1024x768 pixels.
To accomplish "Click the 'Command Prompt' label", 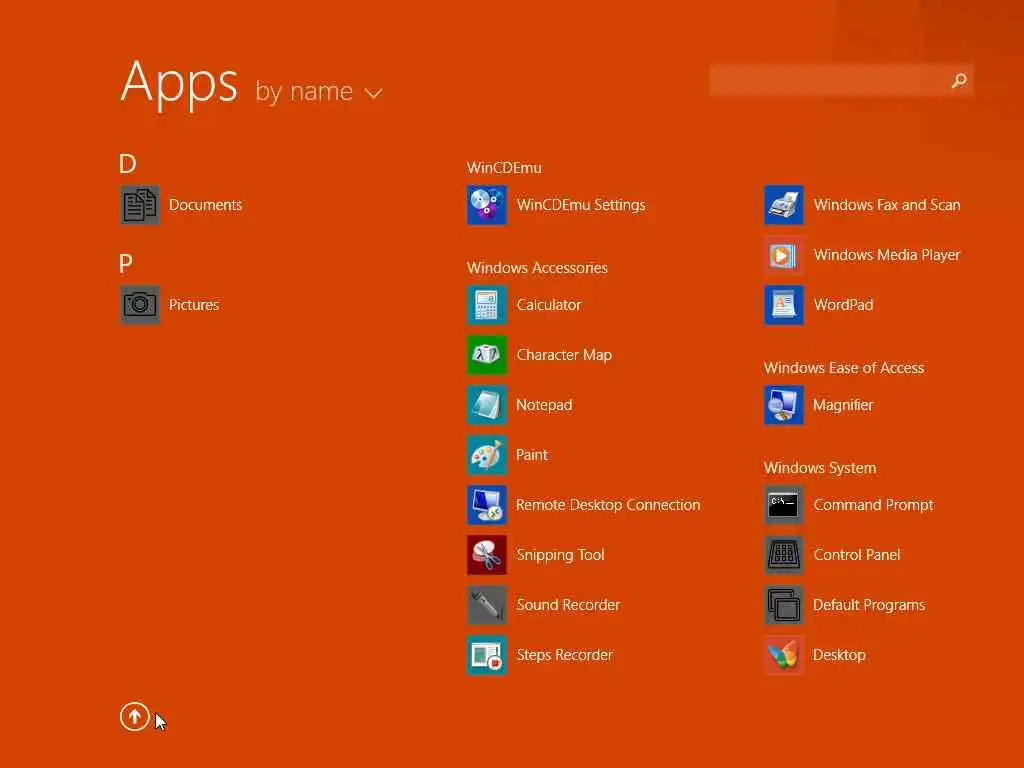I will tap(873, 505).
